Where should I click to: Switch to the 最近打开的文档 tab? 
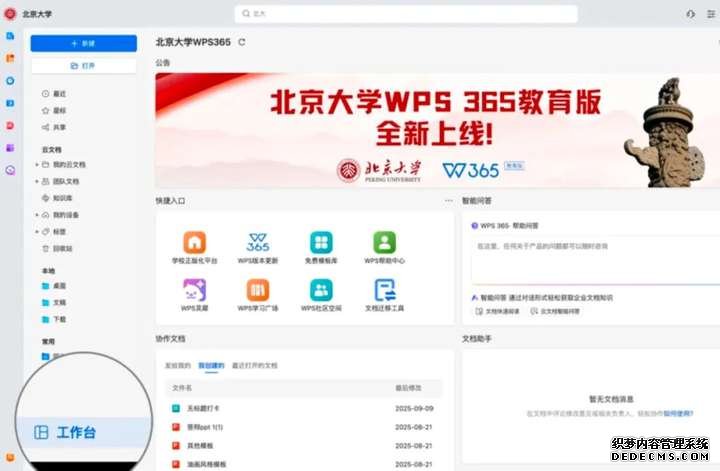255,365
